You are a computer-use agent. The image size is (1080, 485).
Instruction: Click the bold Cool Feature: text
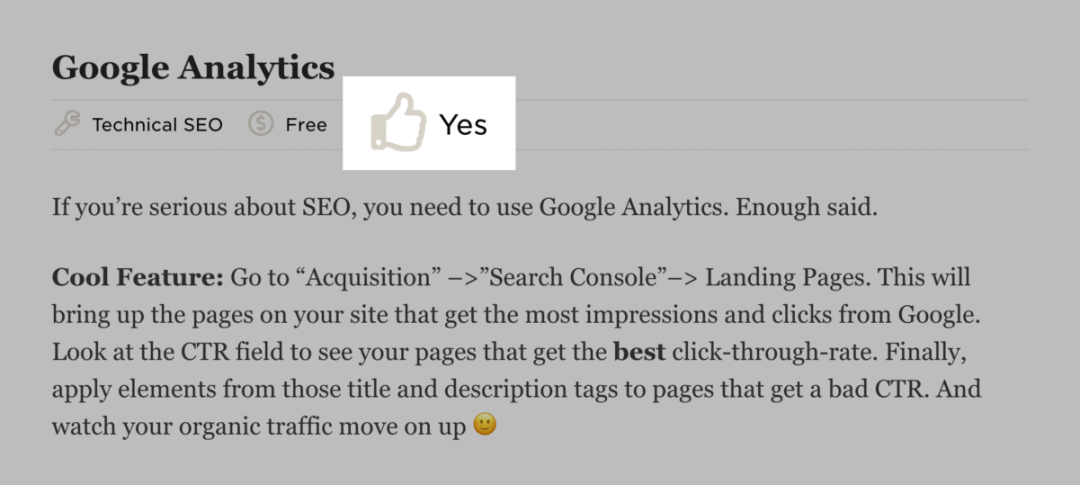point(138,277)
